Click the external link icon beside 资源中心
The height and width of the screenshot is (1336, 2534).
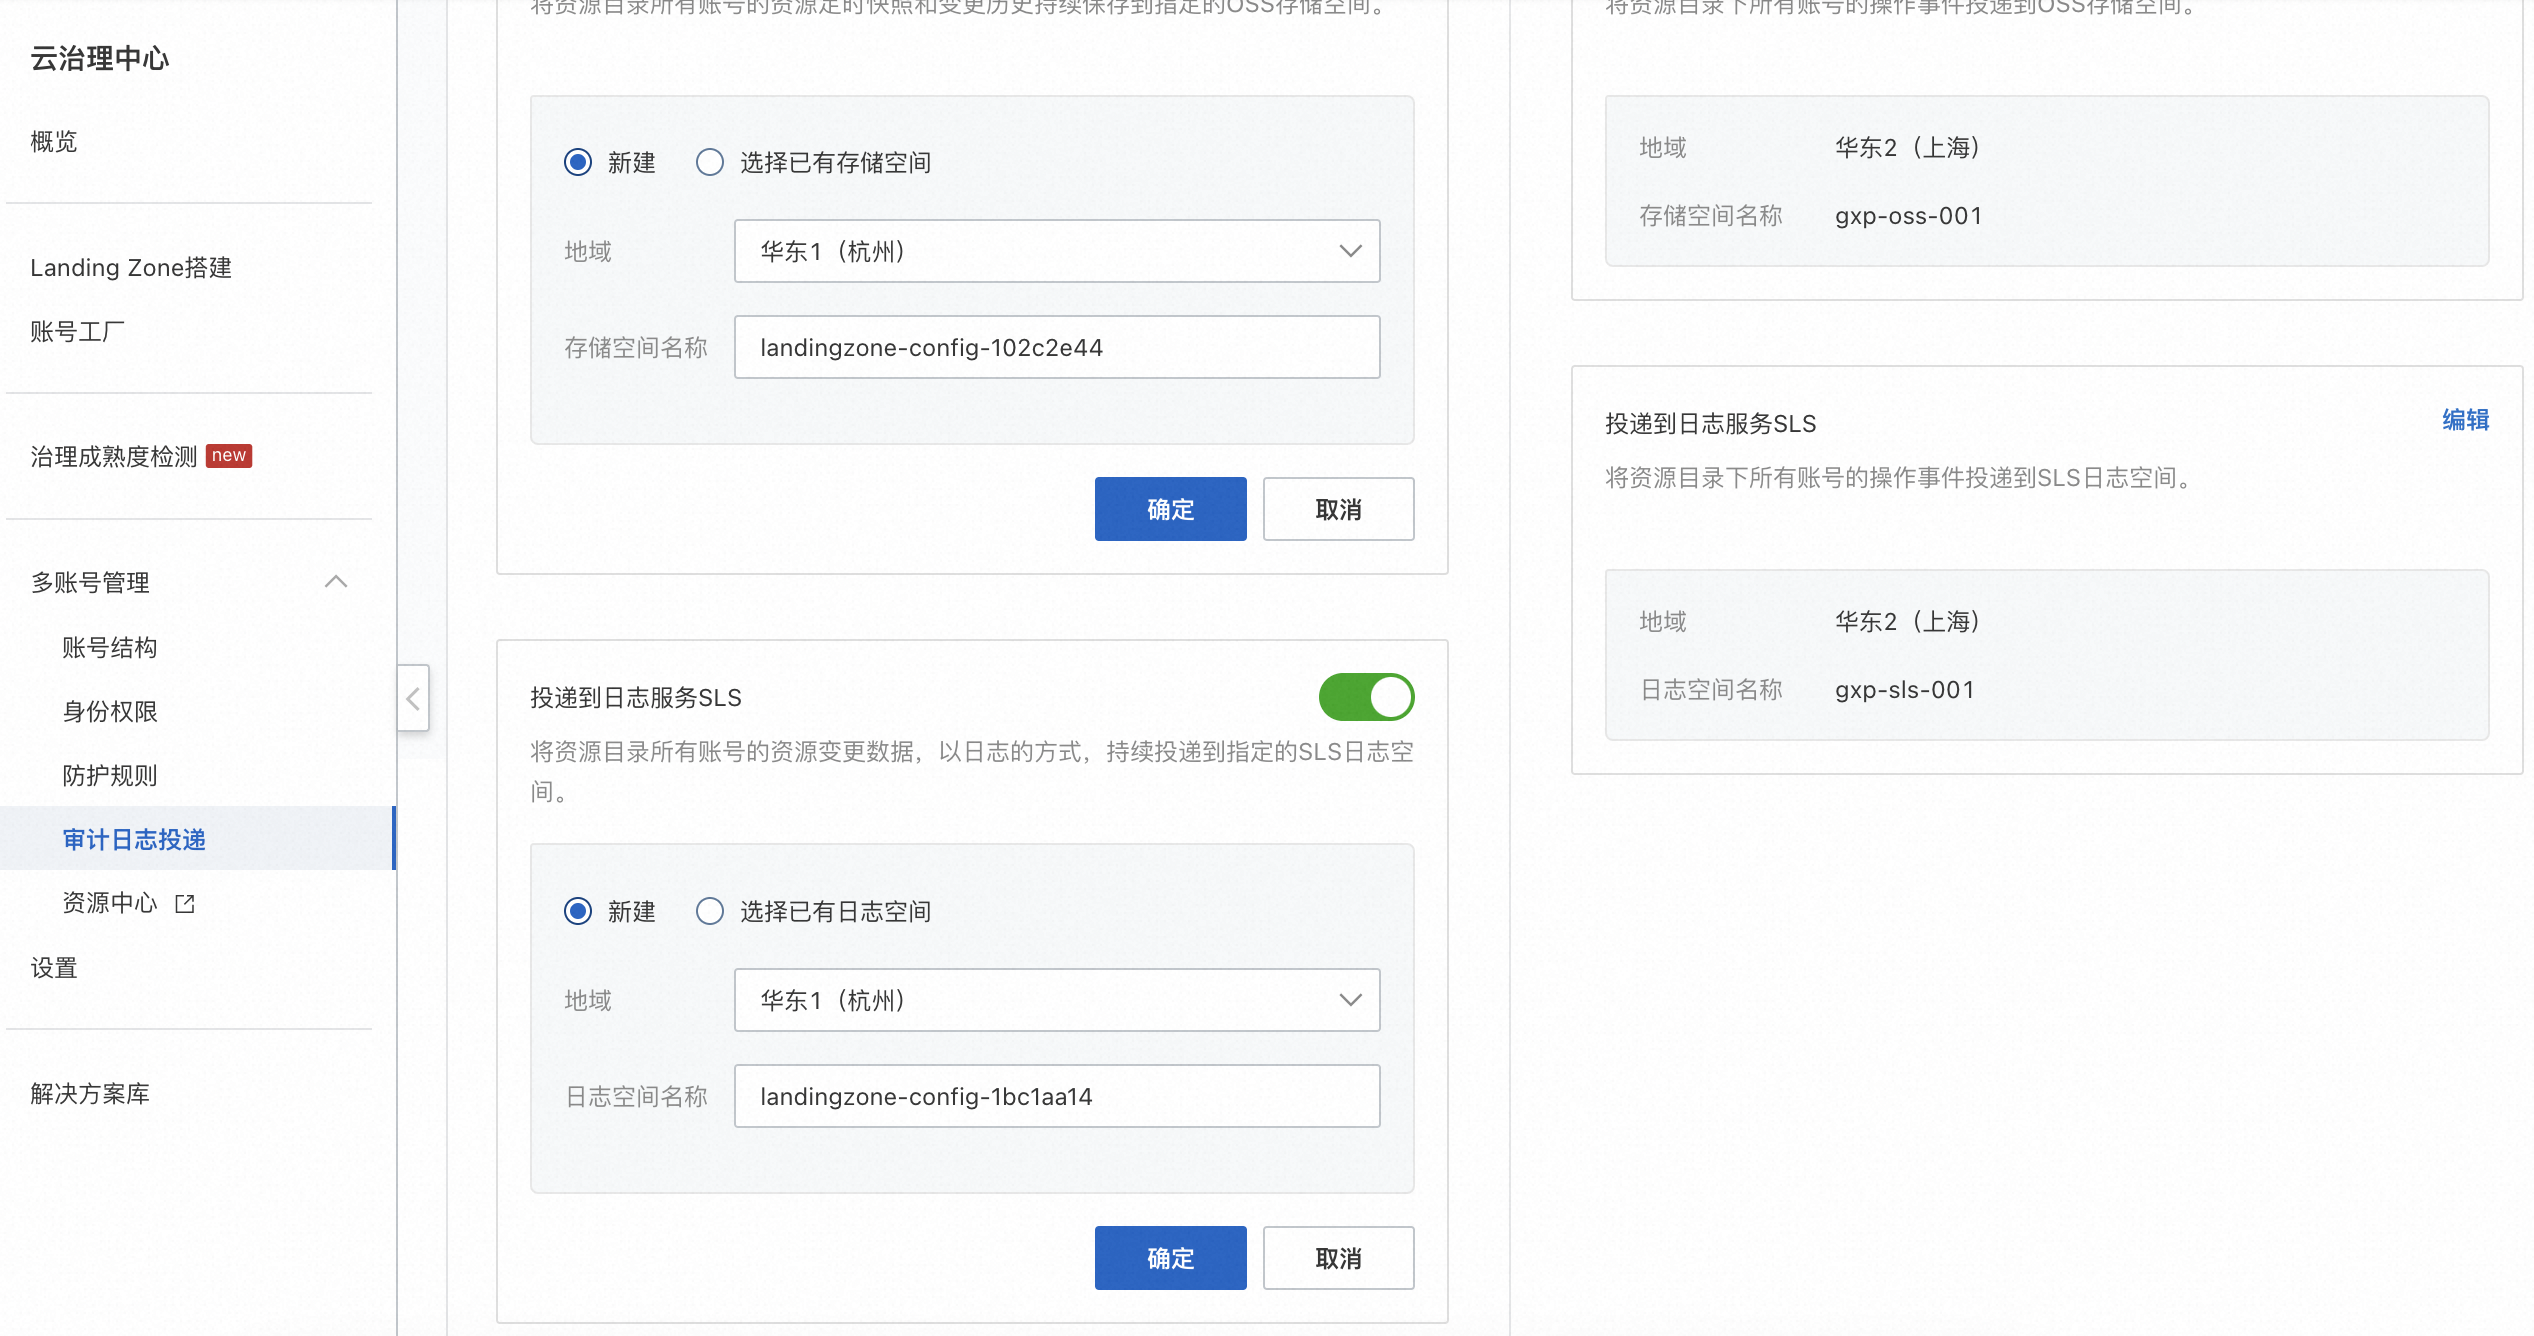(x=185, y=904)
